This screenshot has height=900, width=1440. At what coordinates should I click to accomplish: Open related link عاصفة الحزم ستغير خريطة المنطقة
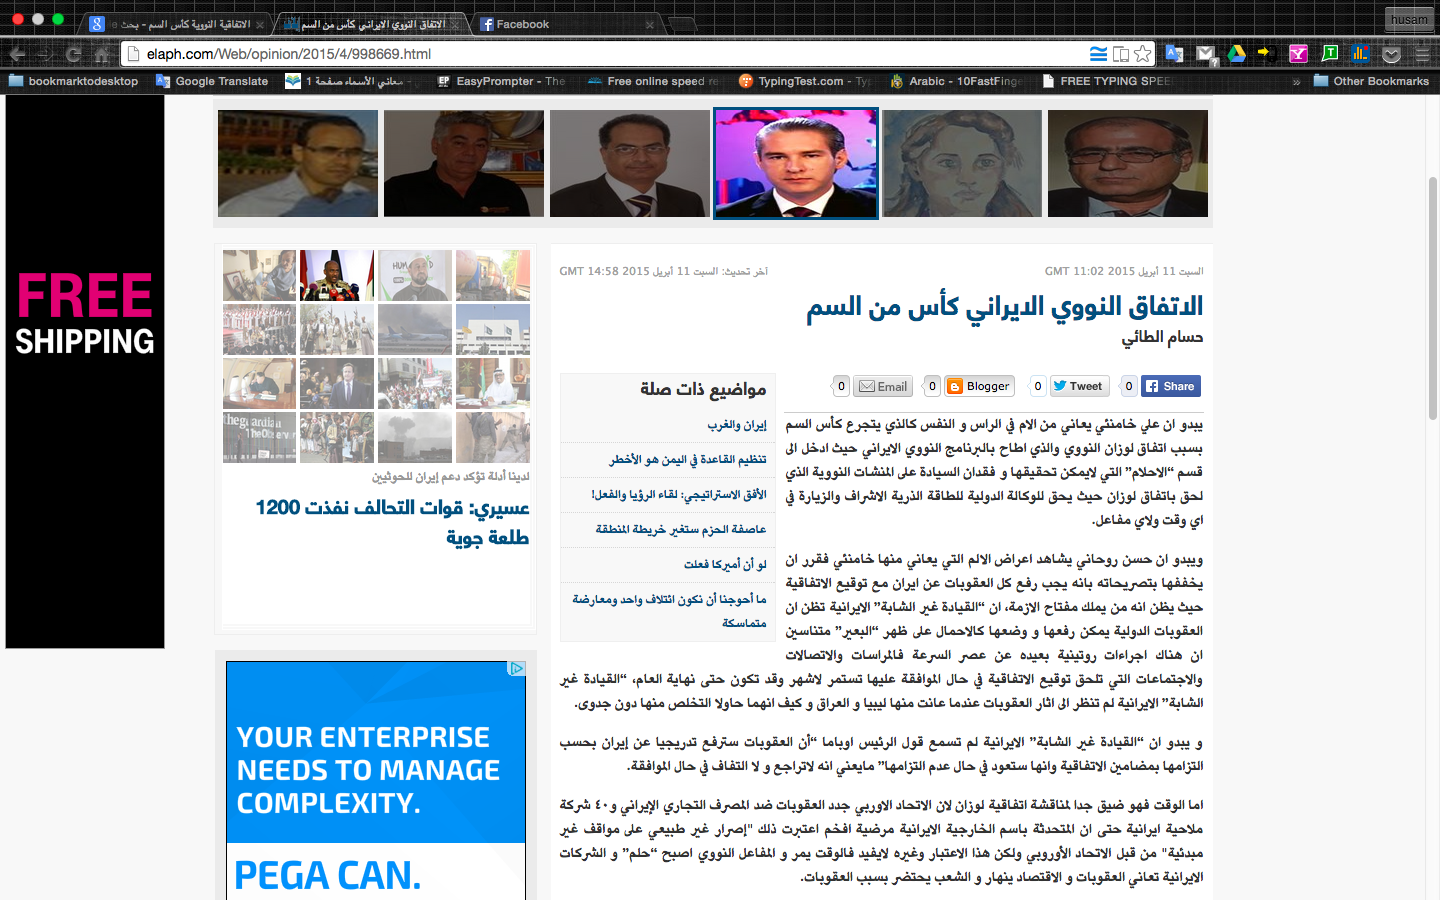tap(681, 529)
